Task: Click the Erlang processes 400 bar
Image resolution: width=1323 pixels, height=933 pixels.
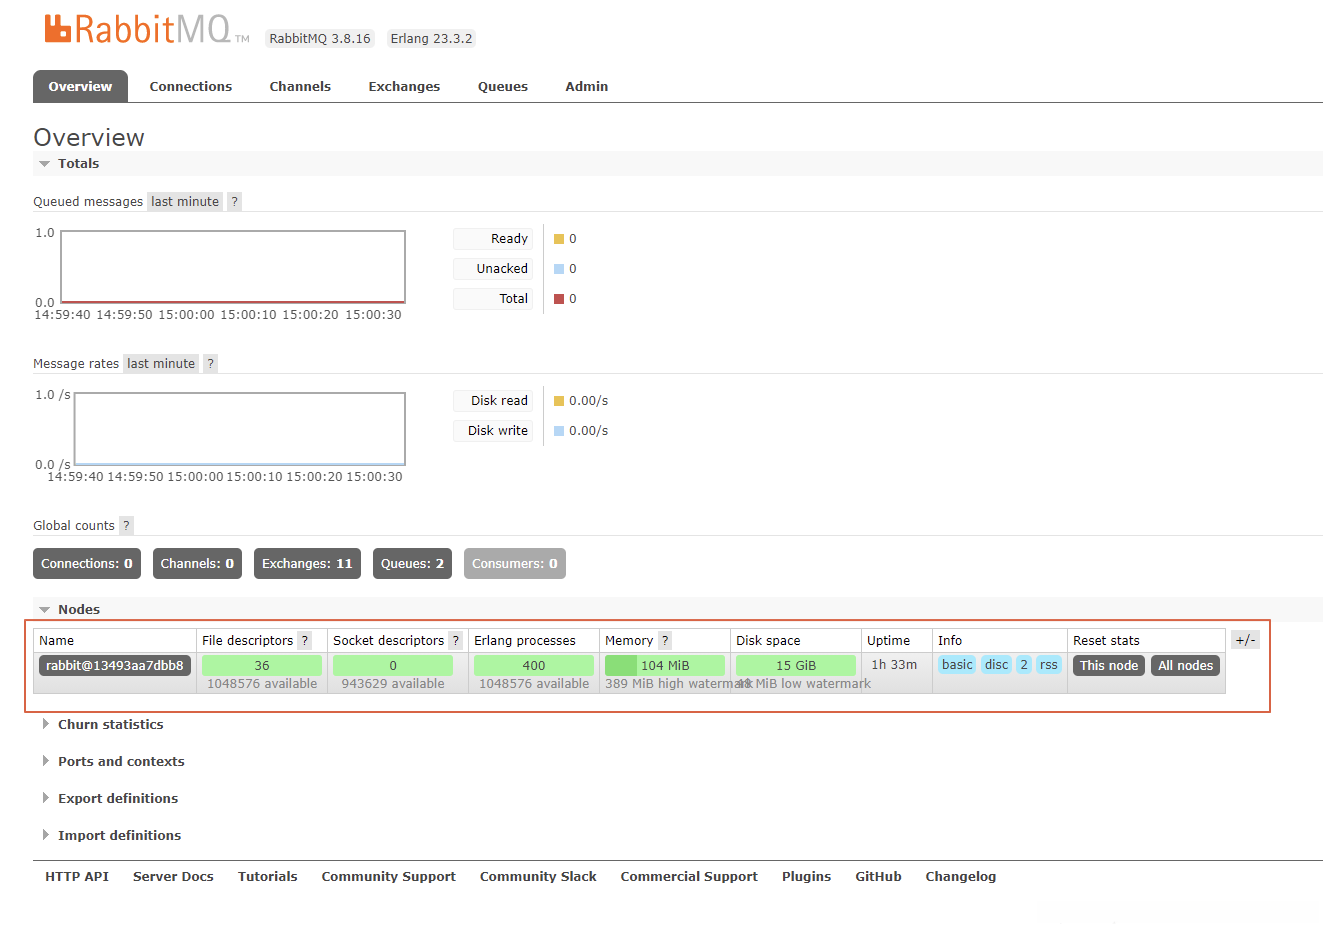Action: [534, 666]
